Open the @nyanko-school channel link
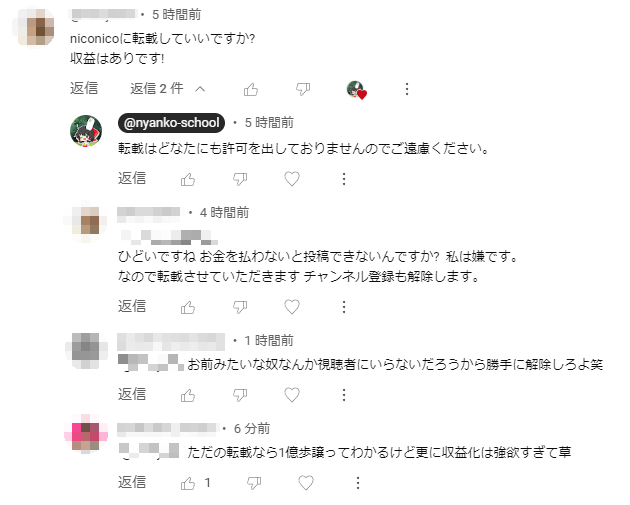 [172, 123]
